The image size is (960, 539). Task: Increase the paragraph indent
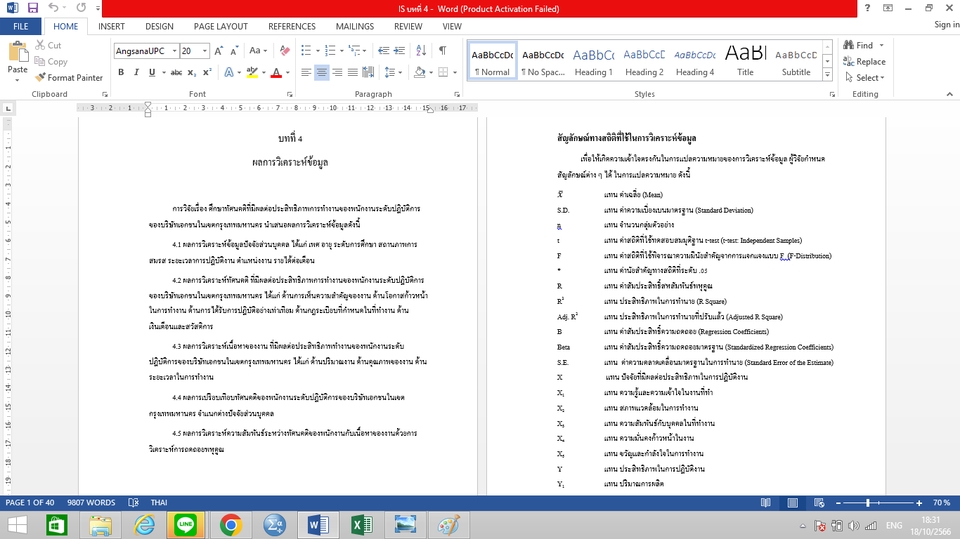399,51
